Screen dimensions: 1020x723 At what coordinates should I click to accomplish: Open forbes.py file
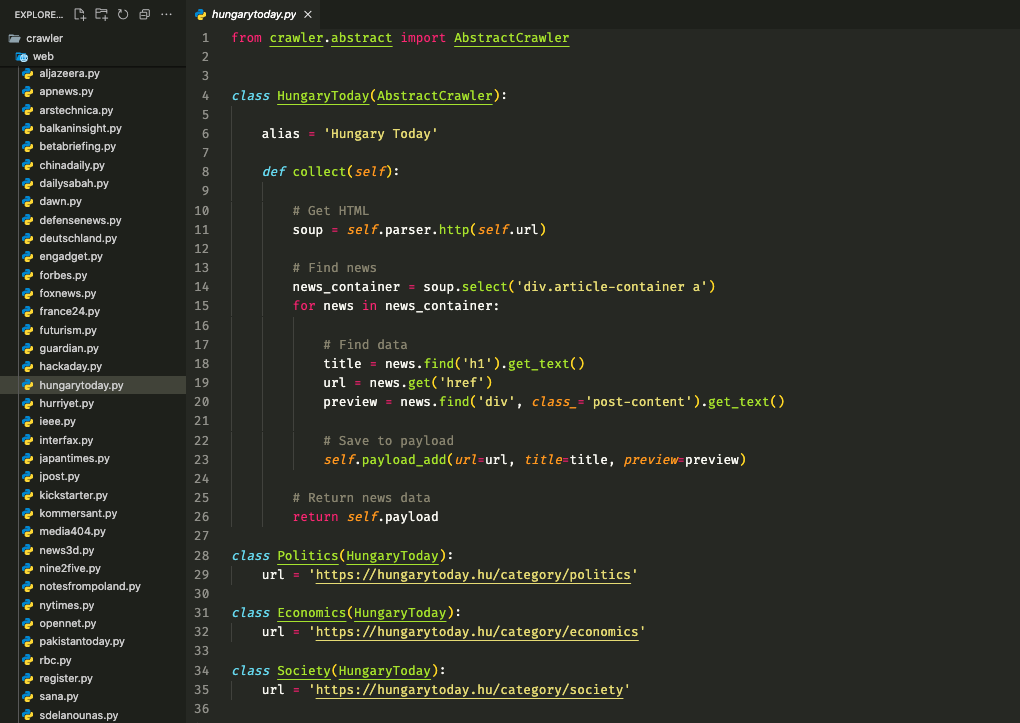click(x=93, y=275)
